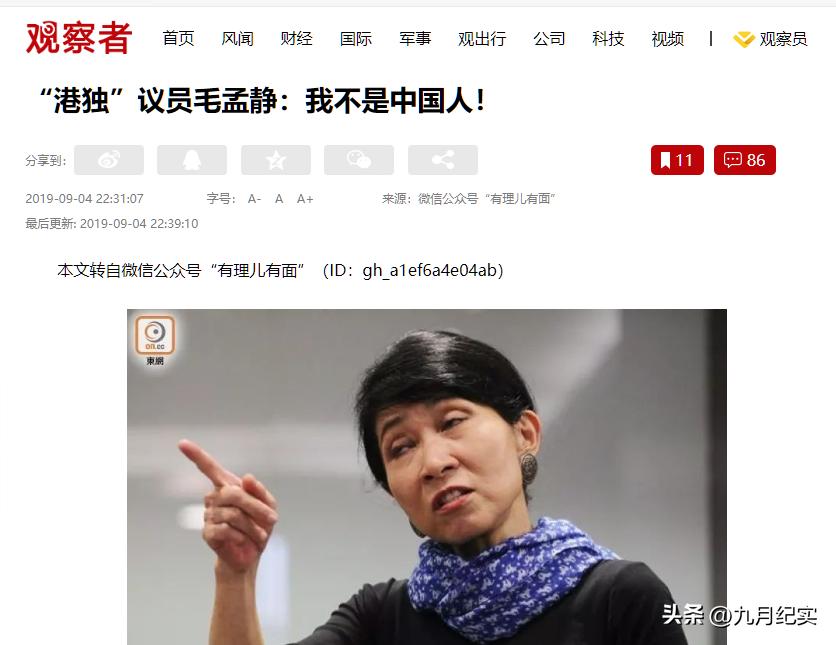The image size is (836, 645).
Task: Open generic share options icon
Action: click(443, 160)
